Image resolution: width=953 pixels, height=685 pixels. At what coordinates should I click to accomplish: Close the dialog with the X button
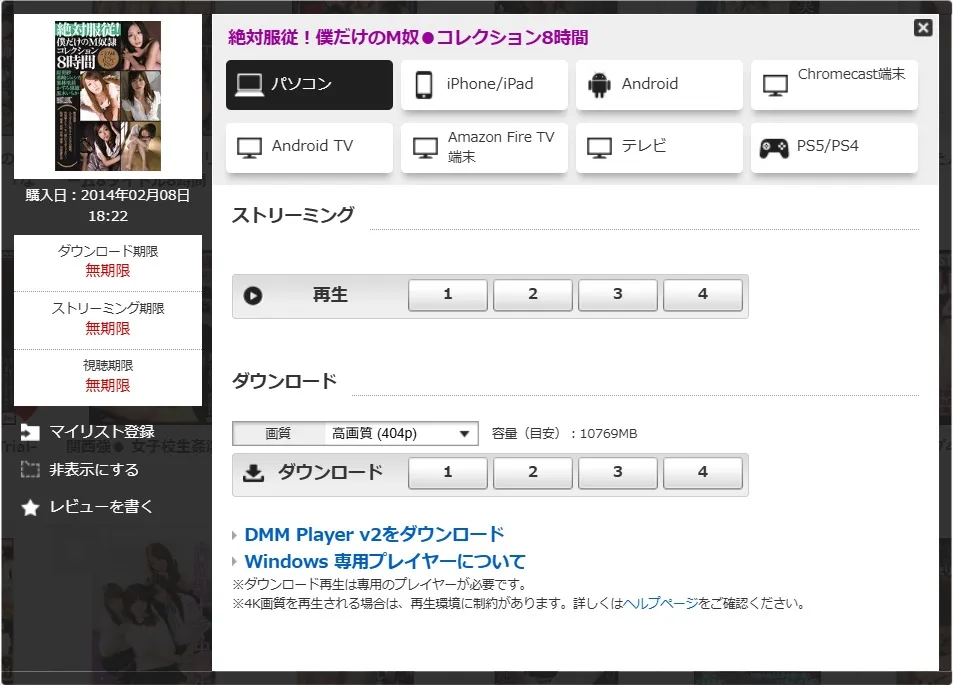923,27
